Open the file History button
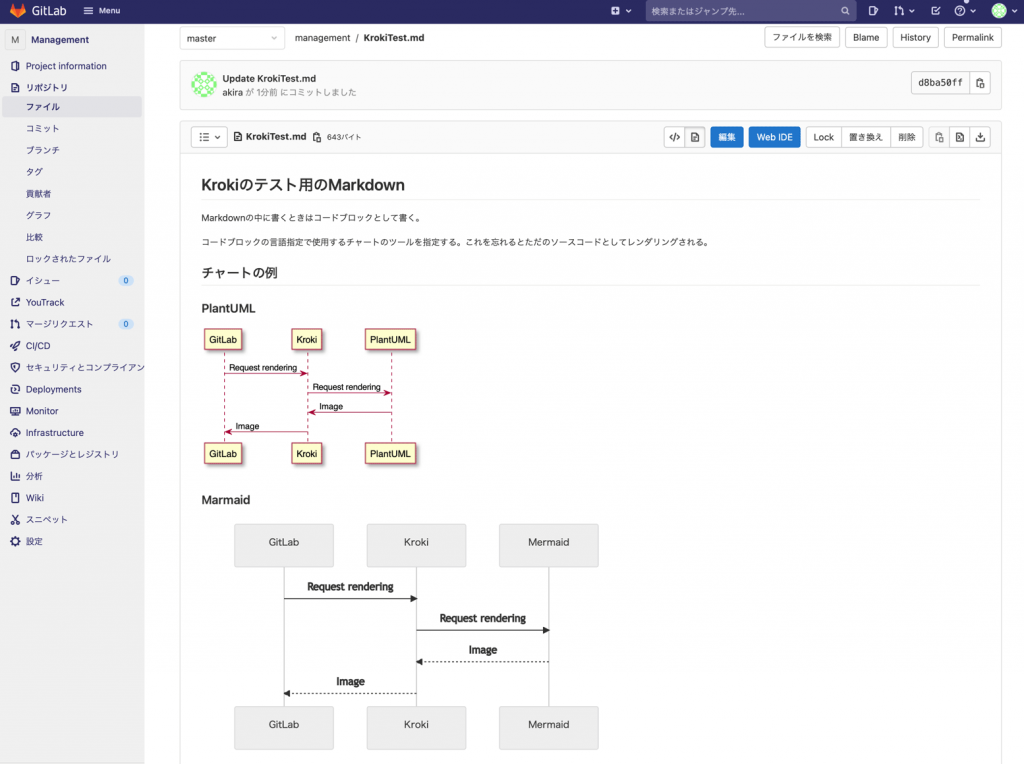 click(x=915, y=37)
